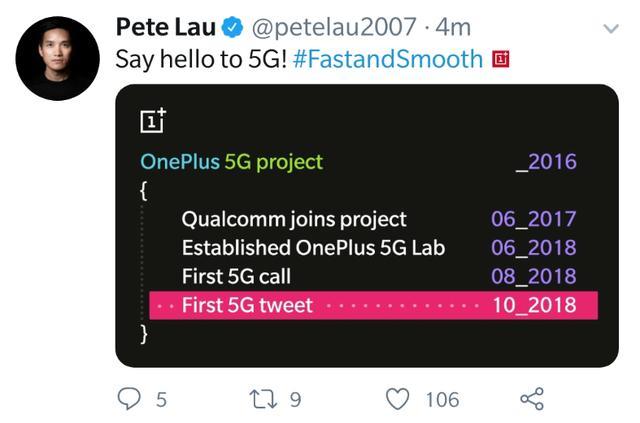The width and height of the screenshot is (640, 423).
Task: Open the #FastandSmooth hashtag
Action: click(389, 59)
